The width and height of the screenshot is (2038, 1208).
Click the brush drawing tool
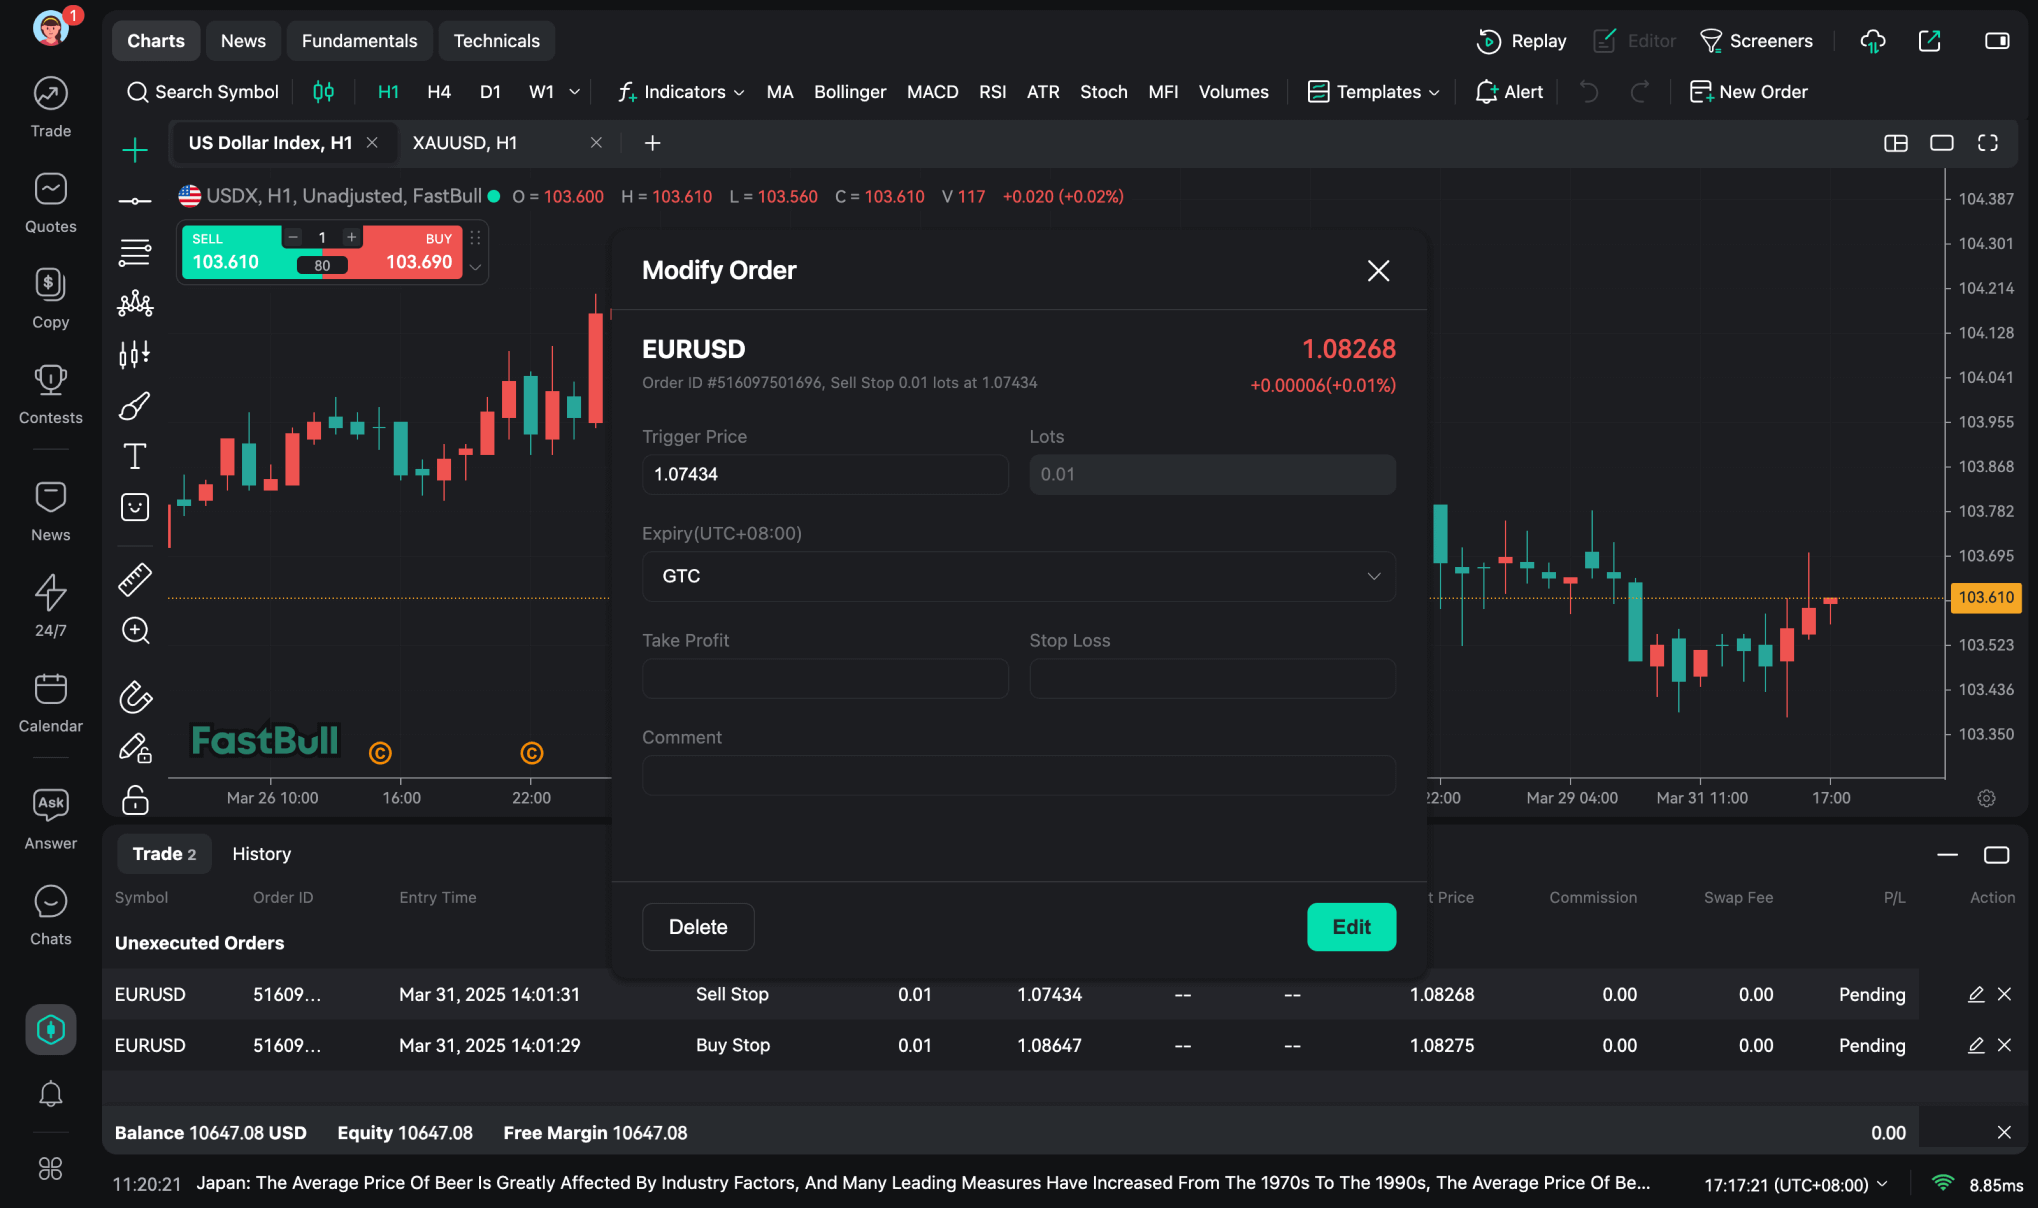click(135, 405)
